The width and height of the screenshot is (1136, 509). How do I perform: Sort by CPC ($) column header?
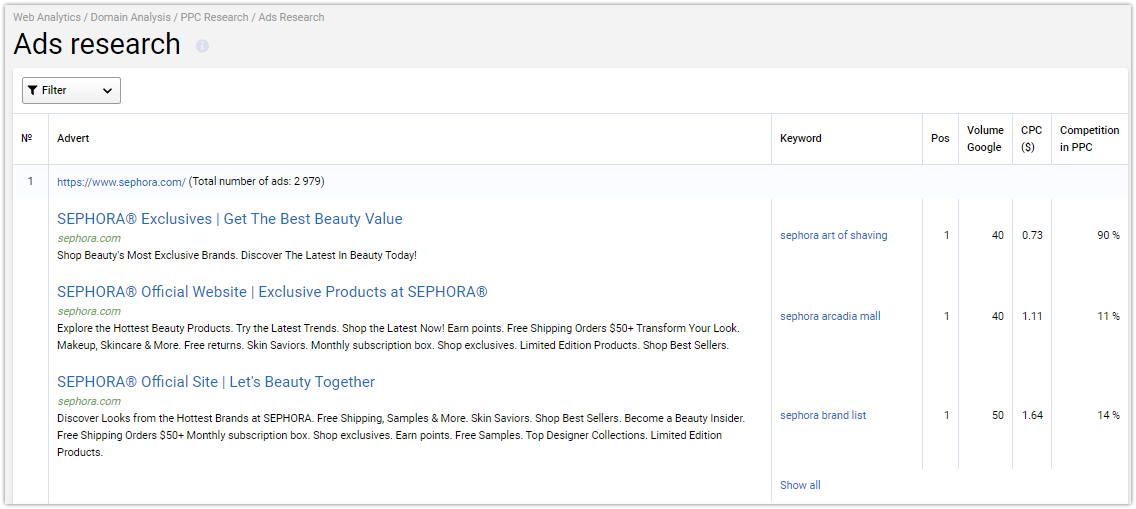click(x=1032, y=138)
